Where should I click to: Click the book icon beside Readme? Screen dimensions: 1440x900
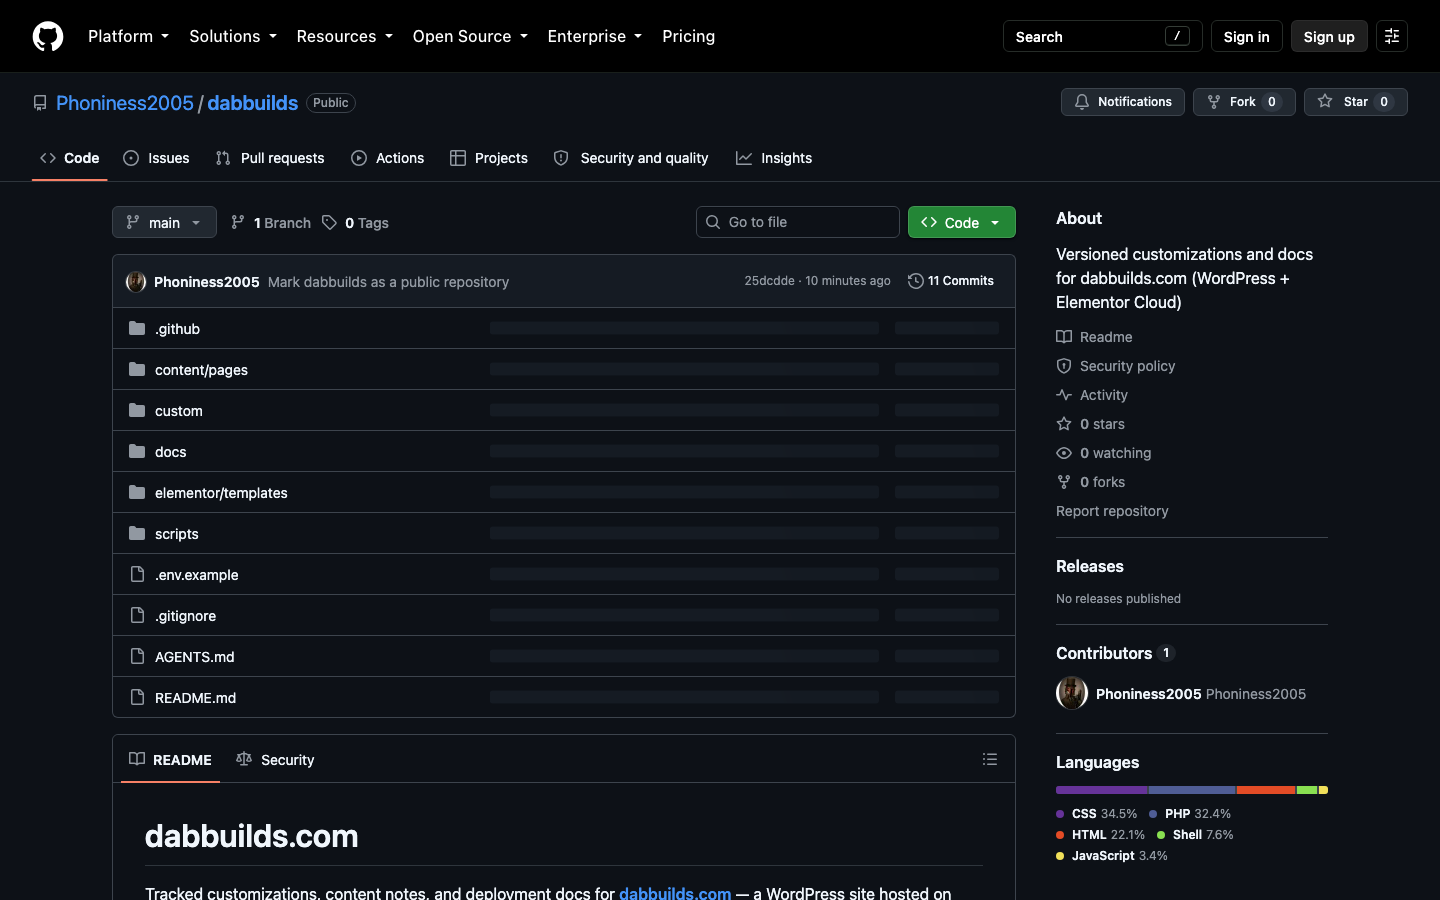[1064, 337]
